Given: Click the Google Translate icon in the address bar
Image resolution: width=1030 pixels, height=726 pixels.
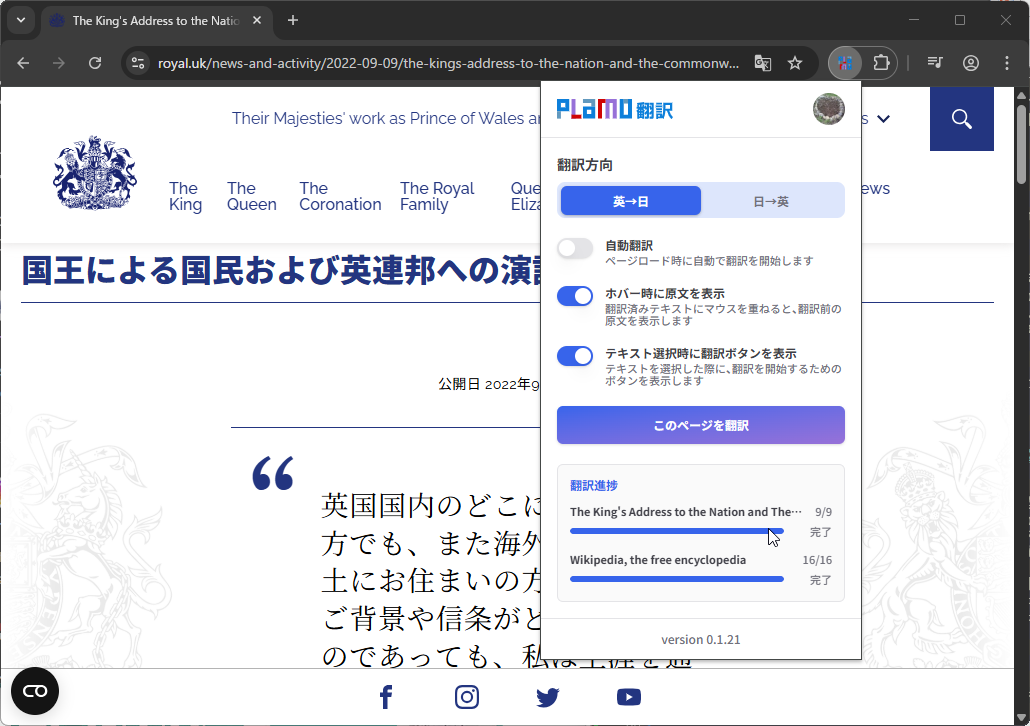Looking at the screenshot, I should [x=762, y=62].
